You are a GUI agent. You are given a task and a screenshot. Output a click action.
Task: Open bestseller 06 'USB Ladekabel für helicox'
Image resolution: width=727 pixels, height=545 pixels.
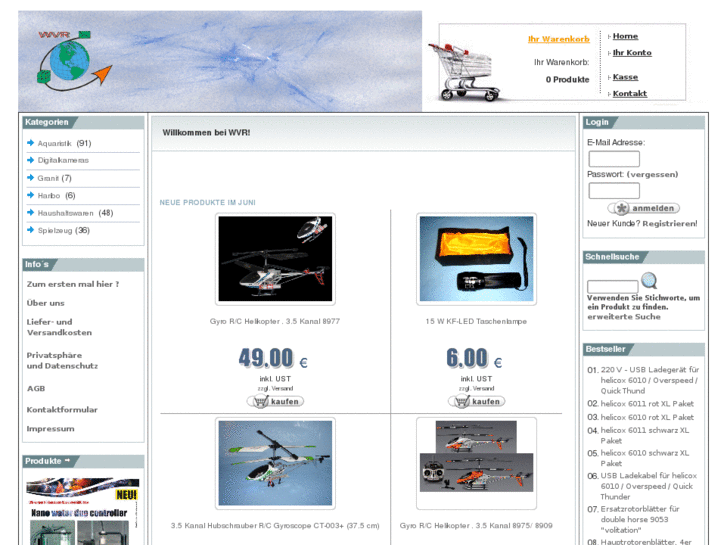click(649, 486)
